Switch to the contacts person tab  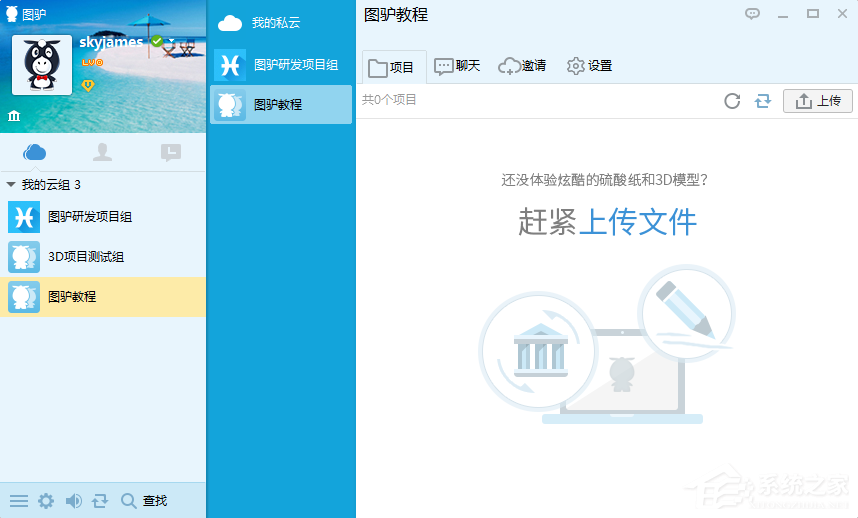pos(102,152)
